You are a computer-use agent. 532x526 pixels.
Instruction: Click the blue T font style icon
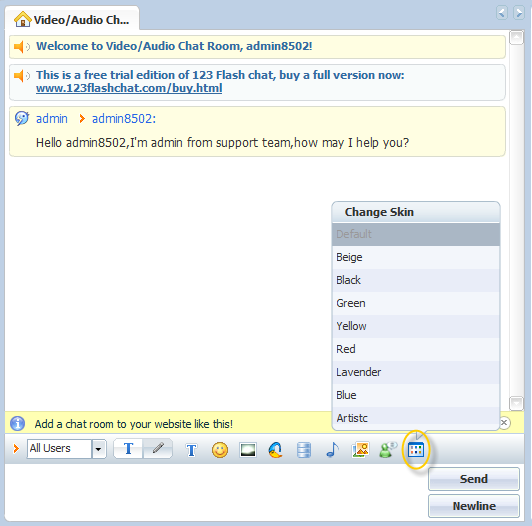pos(191,450)
